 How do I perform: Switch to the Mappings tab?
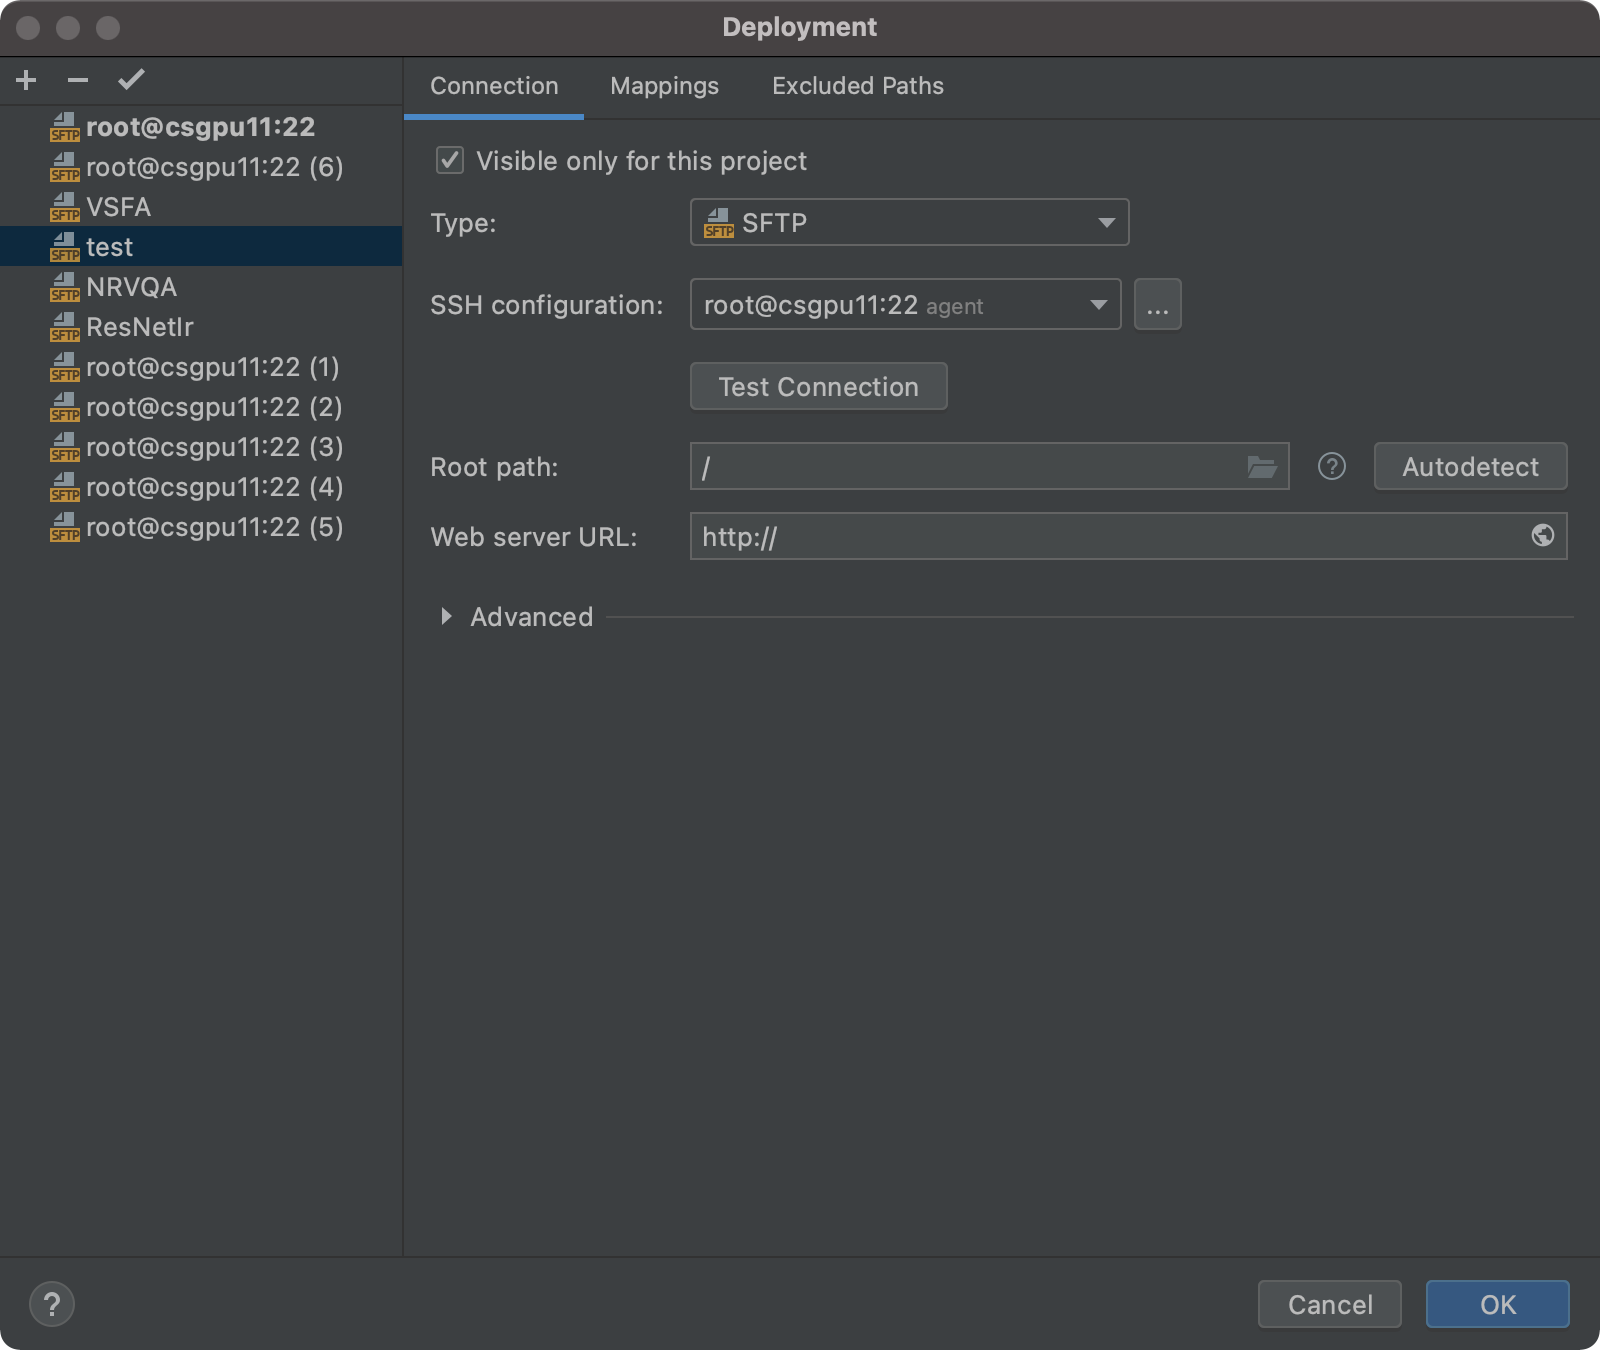(665, 87)
